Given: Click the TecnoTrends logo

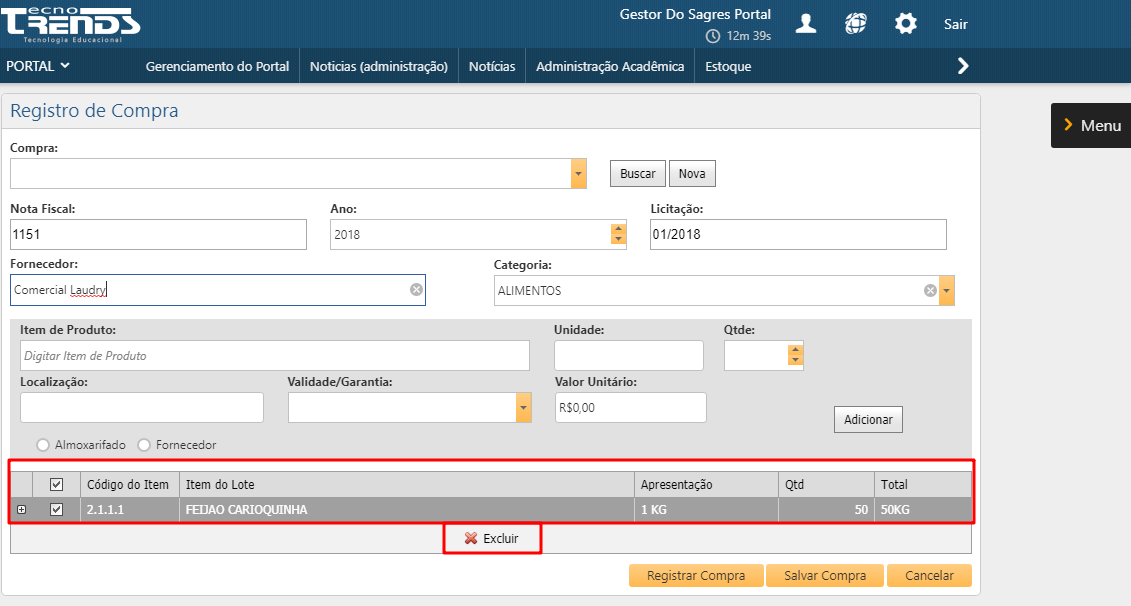Looking at the screenshot, I should (x=70, y=23).
